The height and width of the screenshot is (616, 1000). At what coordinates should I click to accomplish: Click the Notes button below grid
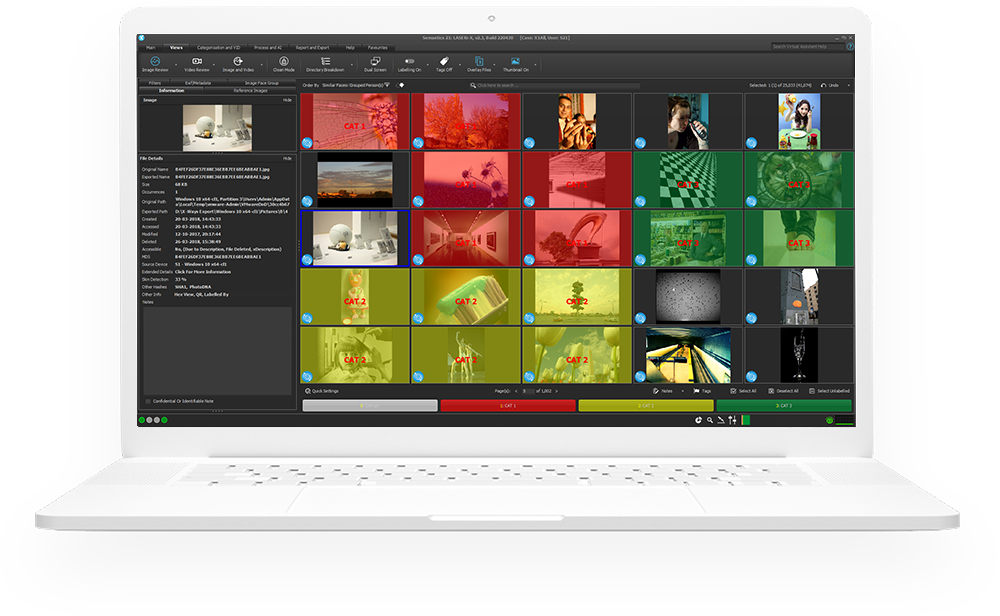point(663,391)
